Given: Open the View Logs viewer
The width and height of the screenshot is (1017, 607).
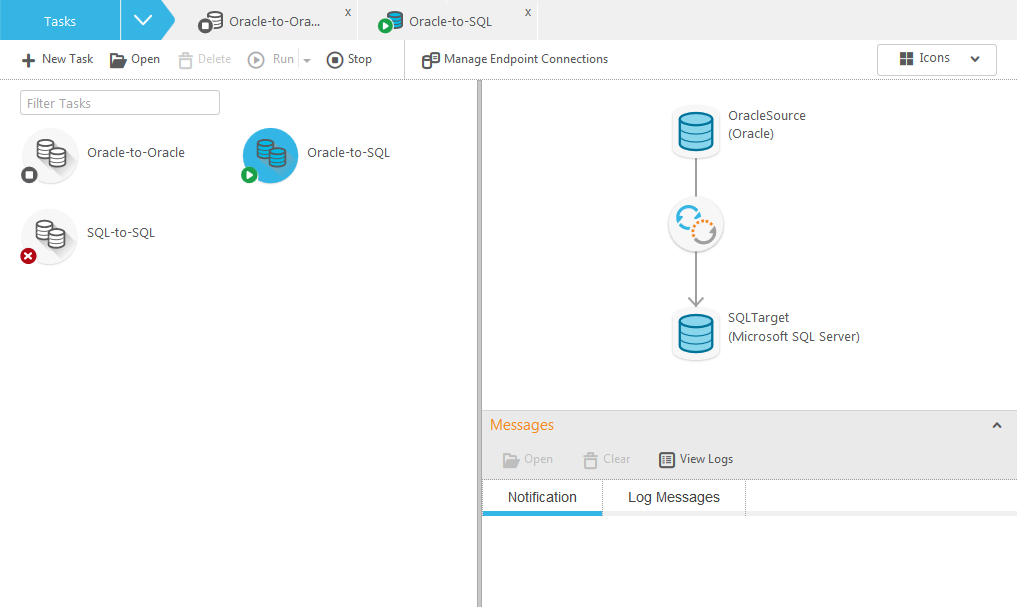Looking at the screenshot, I should coord(695,459).
